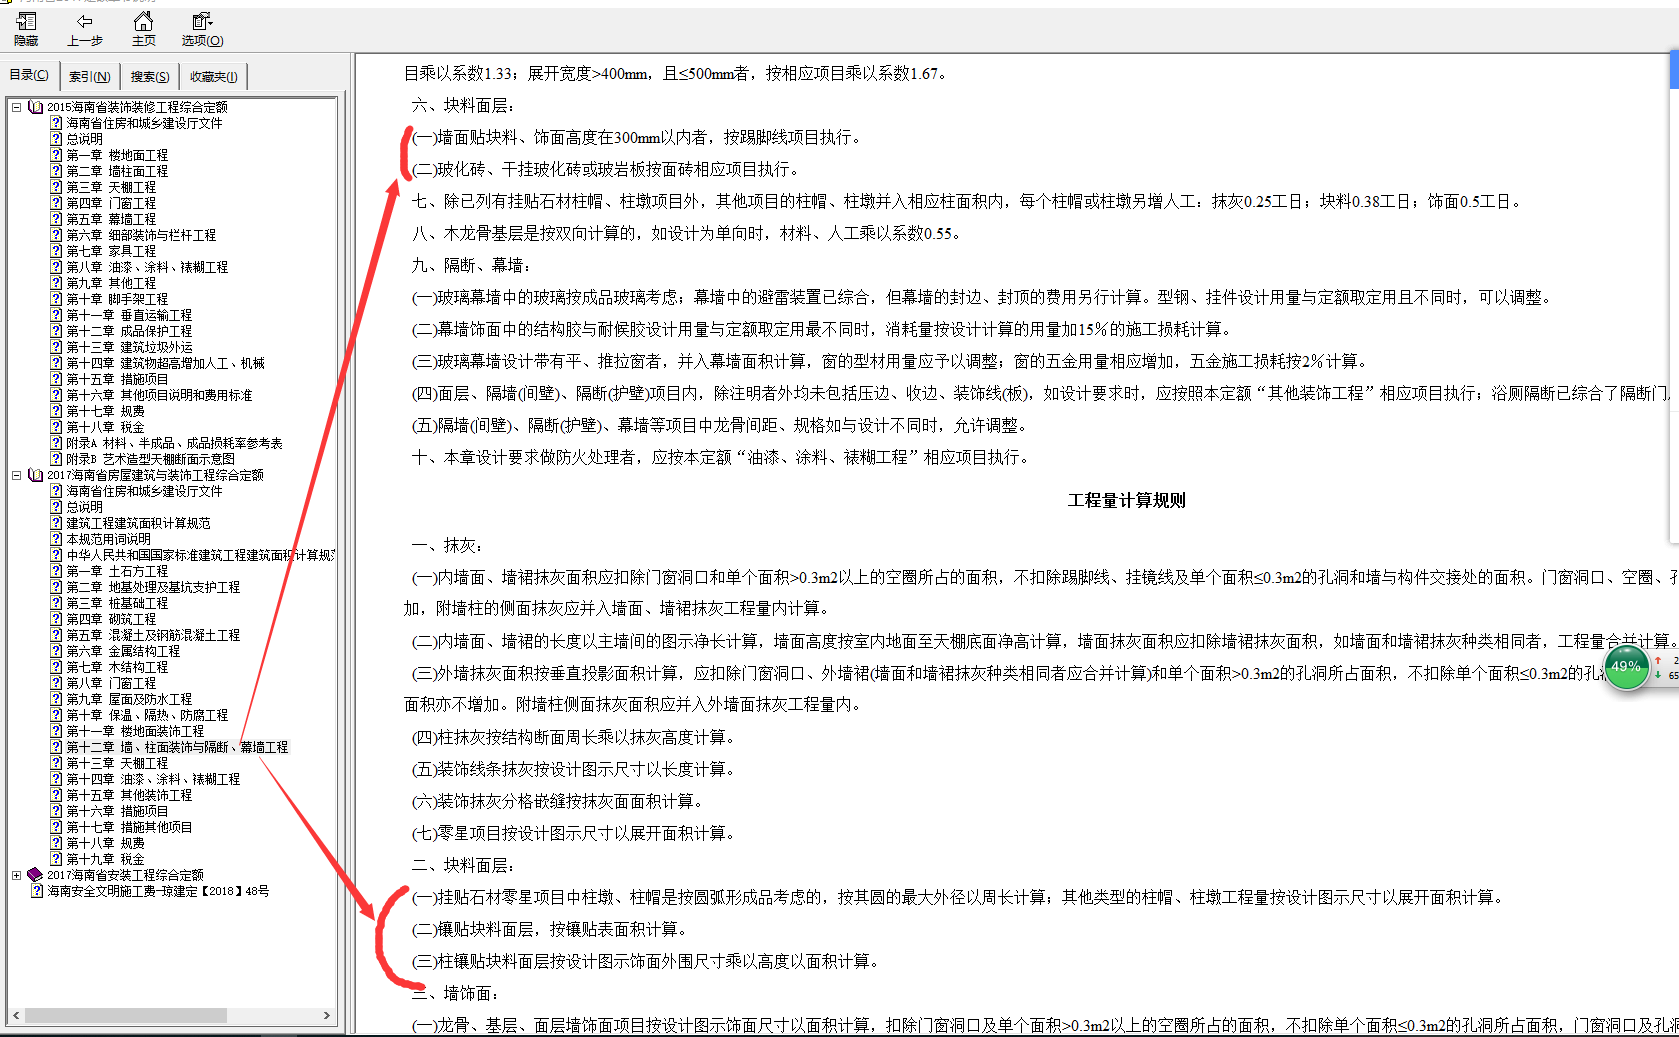Click the page icon beside 第十一章 垂直运输工程
The height and width of the screenshot is (1037, 1679).
coord(57,315)
